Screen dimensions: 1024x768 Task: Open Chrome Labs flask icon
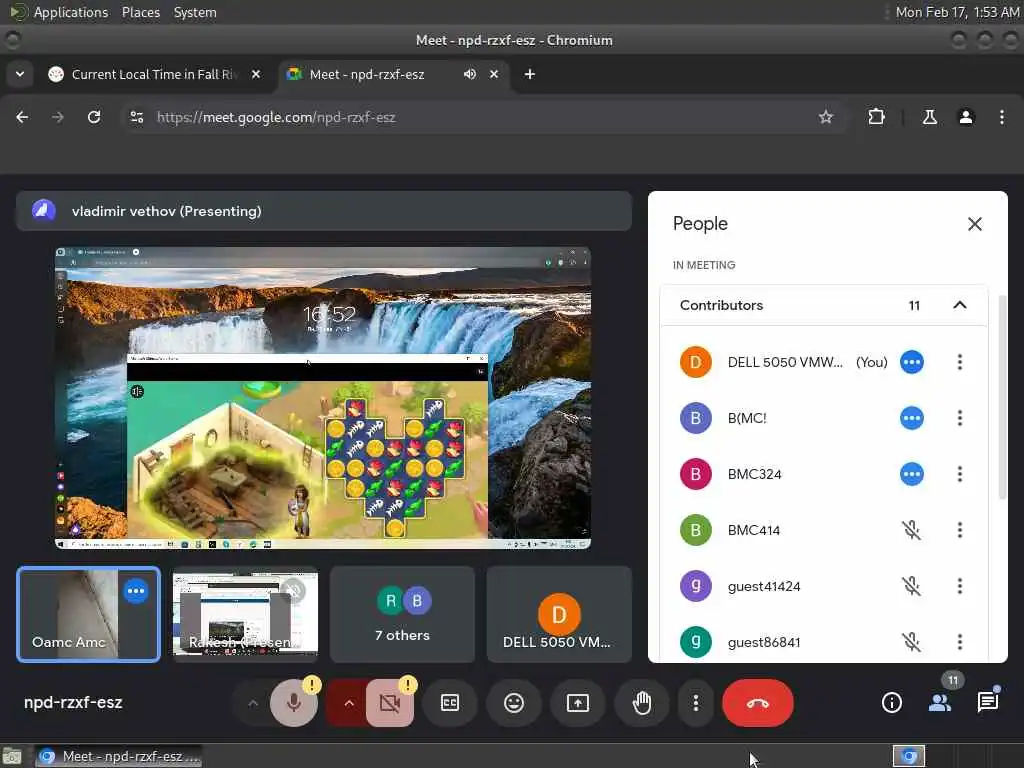930,118
